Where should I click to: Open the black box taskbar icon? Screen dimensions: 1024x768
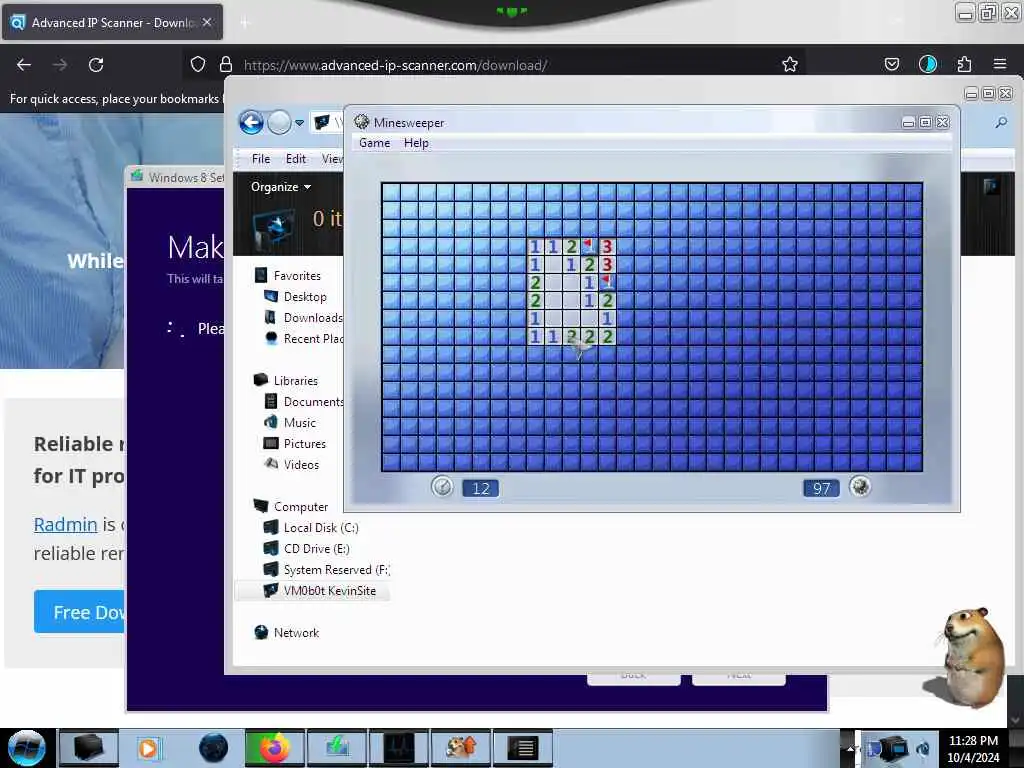[88, 748]
